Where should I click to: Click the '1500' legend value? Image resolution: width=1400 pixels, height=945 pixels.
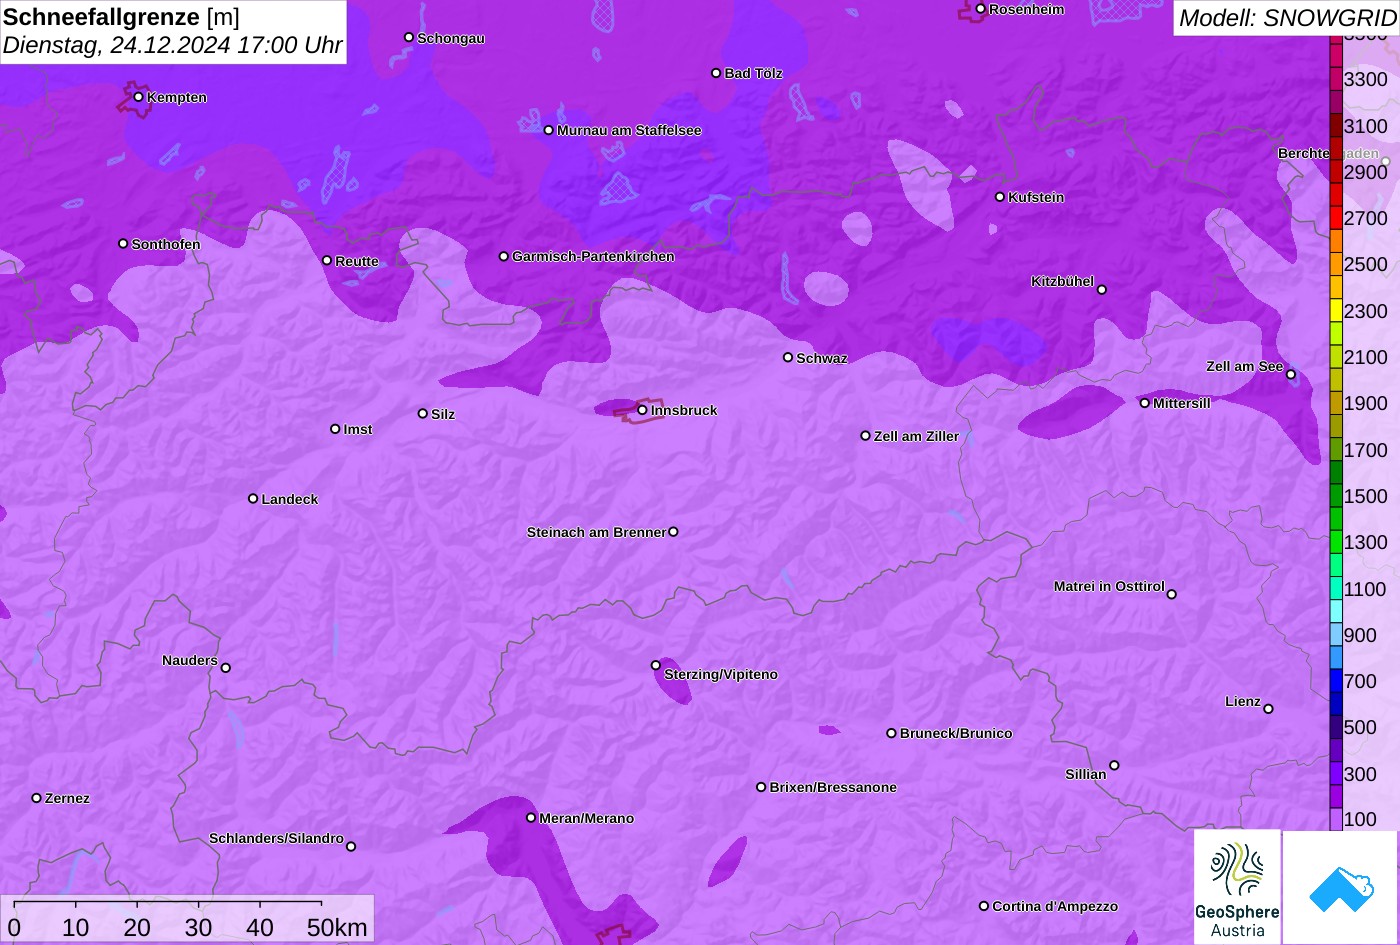[x=1366, y=496]
